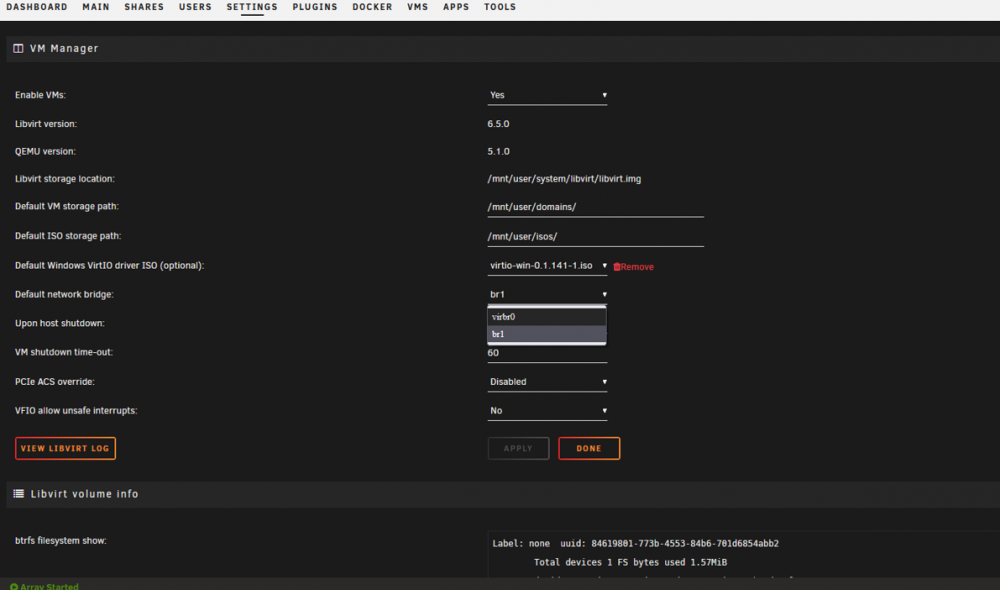Open the Tools menu

point(500,7)
